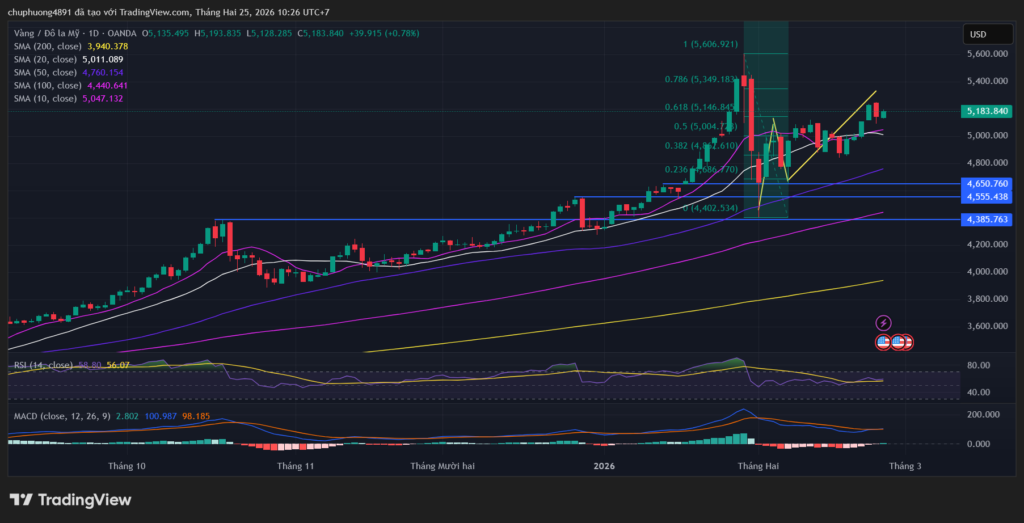Click the 2026 label on the time axis
The height and width of the screenshot is (523, 1024).
tap(604, 466)
